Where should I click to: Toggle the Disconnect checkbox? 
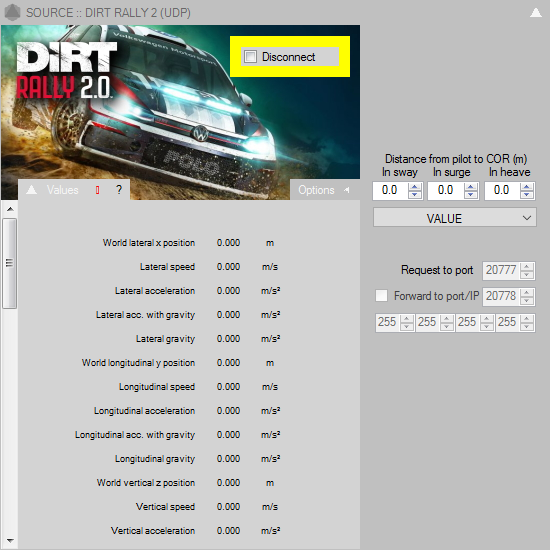coord(250,56)
